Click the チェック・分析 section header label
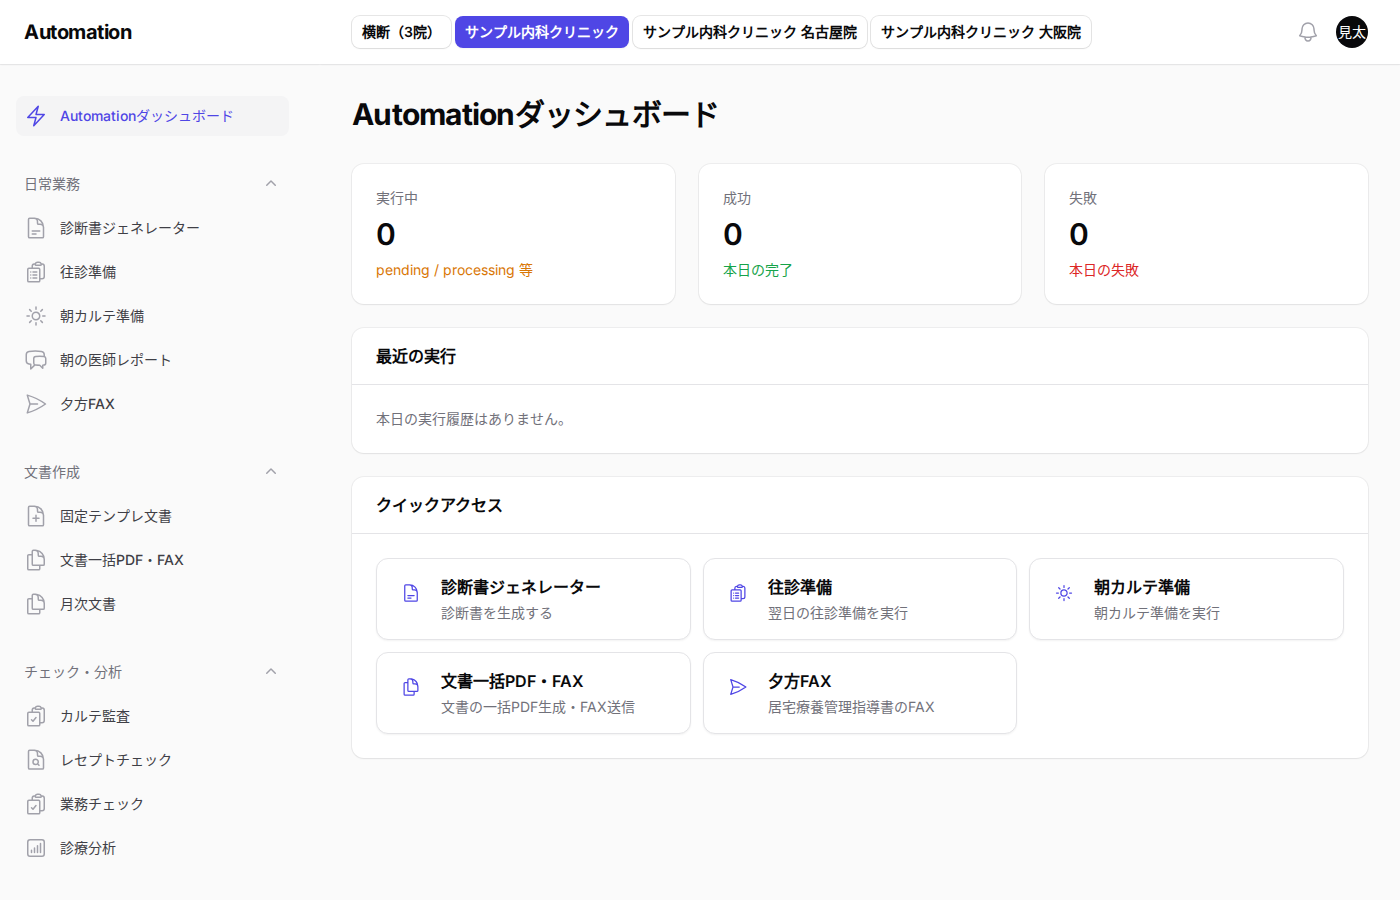Screen dimensions: 1400x900 tap(73, 672)
